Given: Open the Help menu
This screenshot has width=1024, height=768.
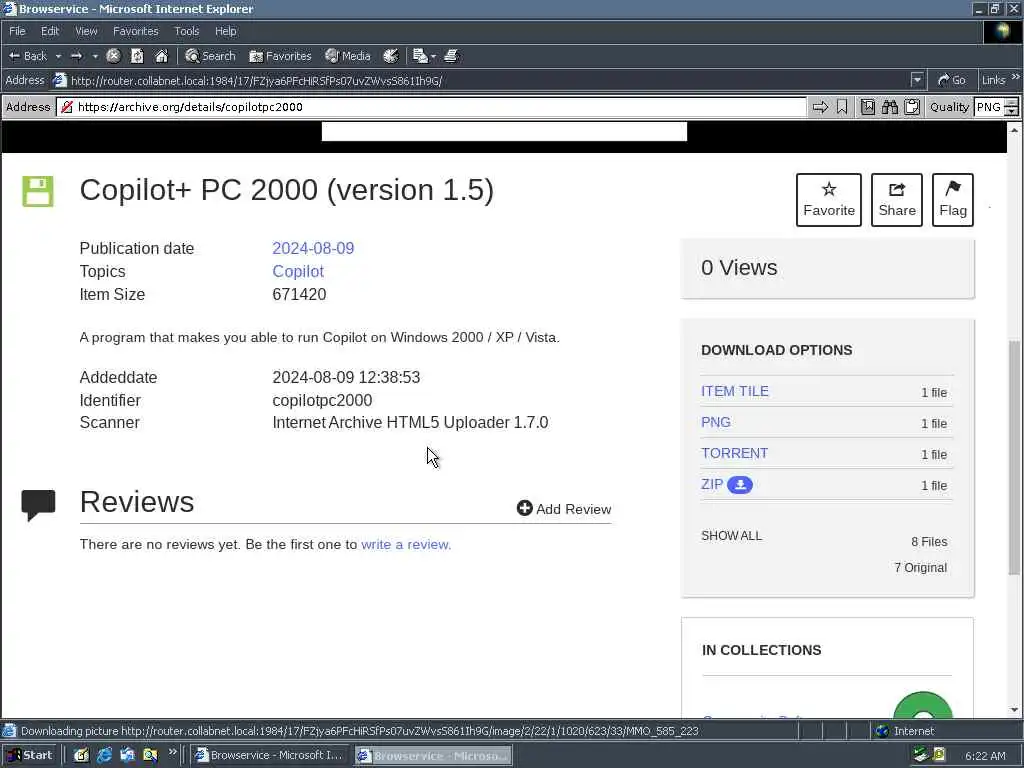Looking at the screenshot, I should click(225, 31).
